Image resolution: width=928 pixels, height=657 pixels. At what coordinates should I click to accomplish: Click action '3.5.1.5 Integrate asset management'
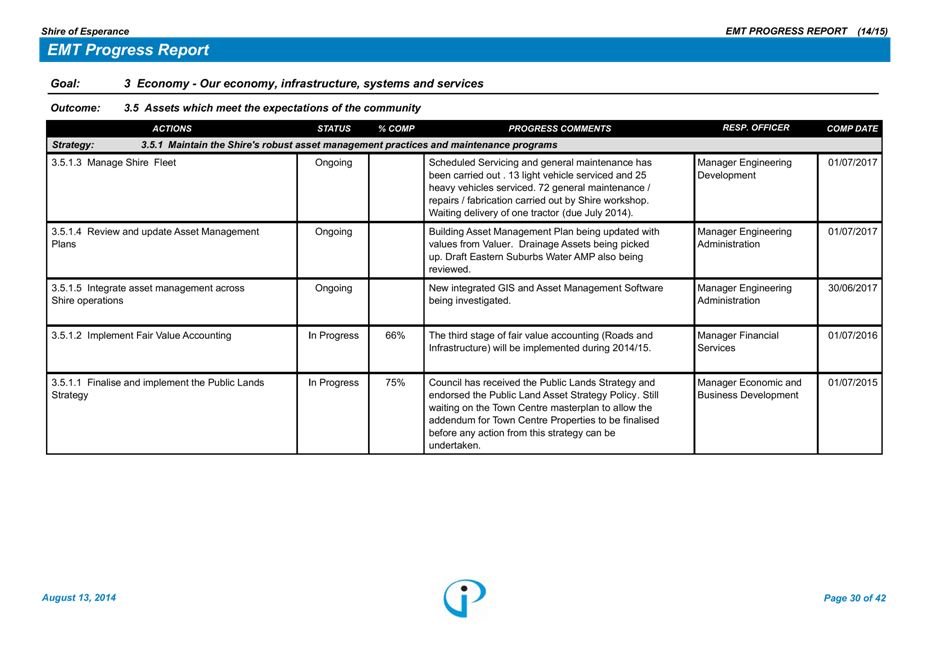click(148, 294)
